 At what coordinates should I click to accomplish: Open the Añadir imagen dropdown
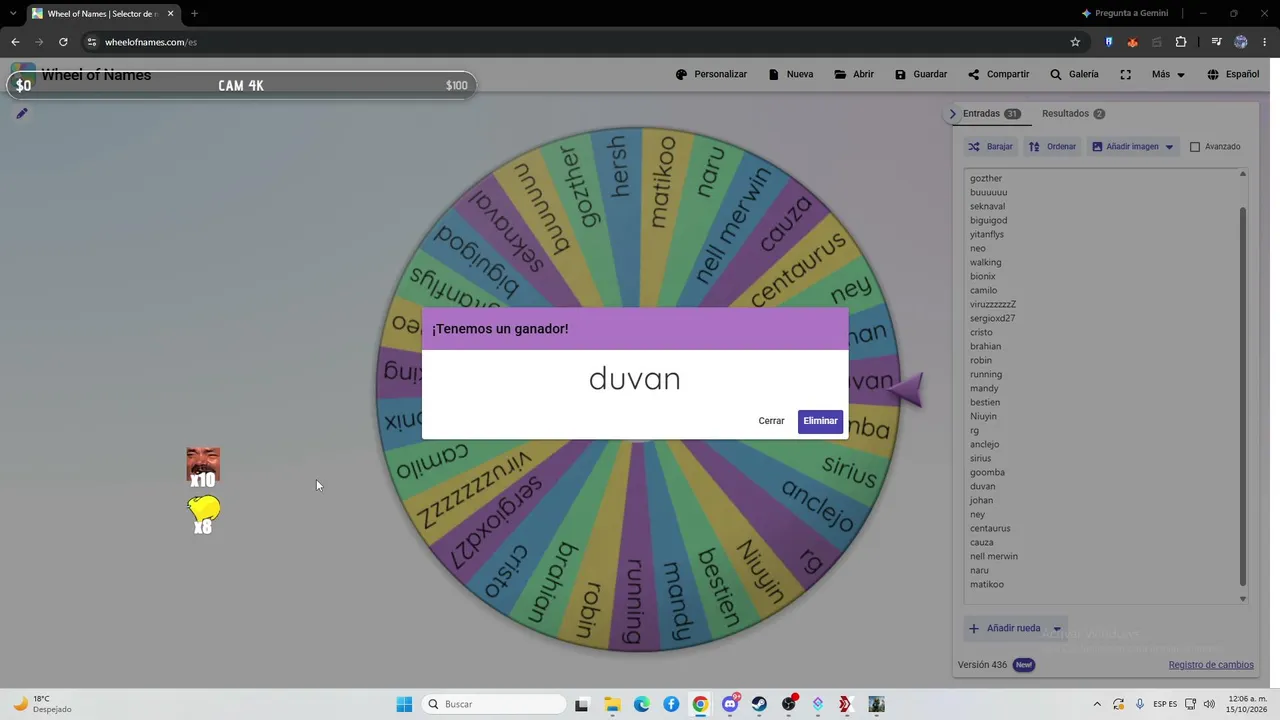[x=1132, y=147]
